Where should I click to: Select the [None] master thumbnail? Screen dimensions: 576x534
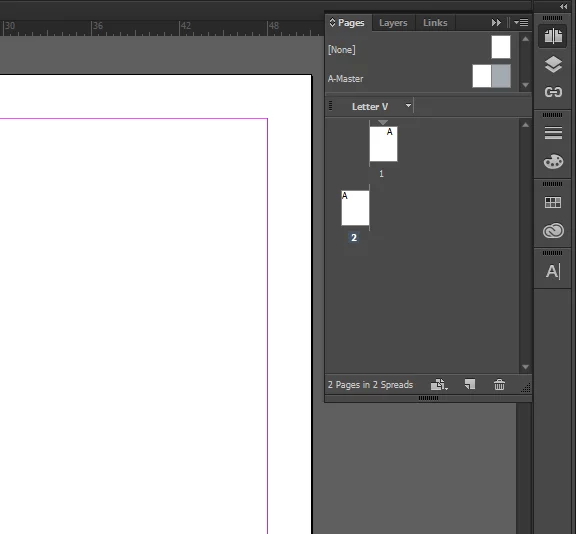(501, 47)
